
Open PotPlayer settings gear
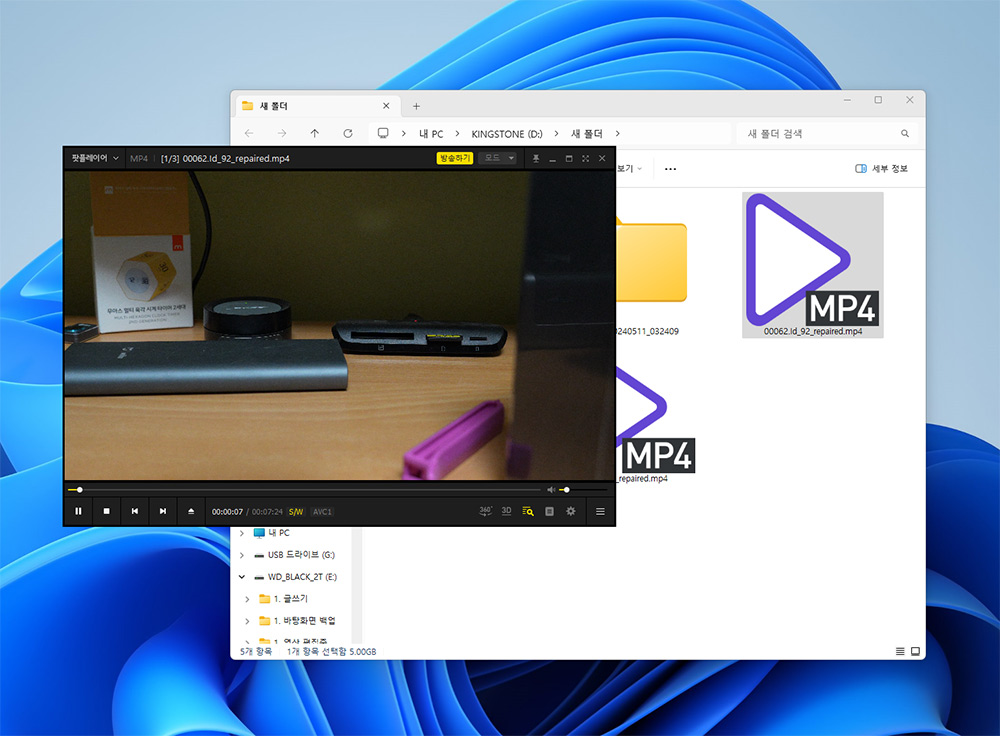click(571, 511)
